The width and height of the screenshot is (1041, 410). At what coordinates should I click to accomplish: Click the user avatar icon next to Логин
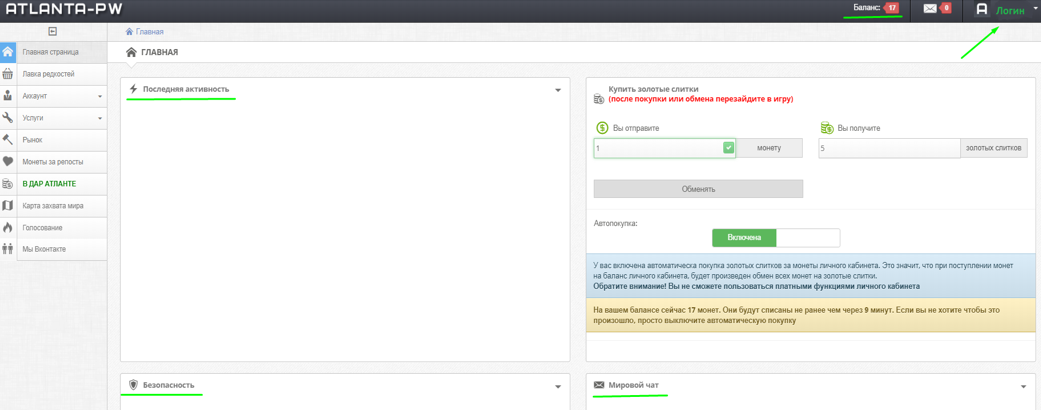point(982,9)
